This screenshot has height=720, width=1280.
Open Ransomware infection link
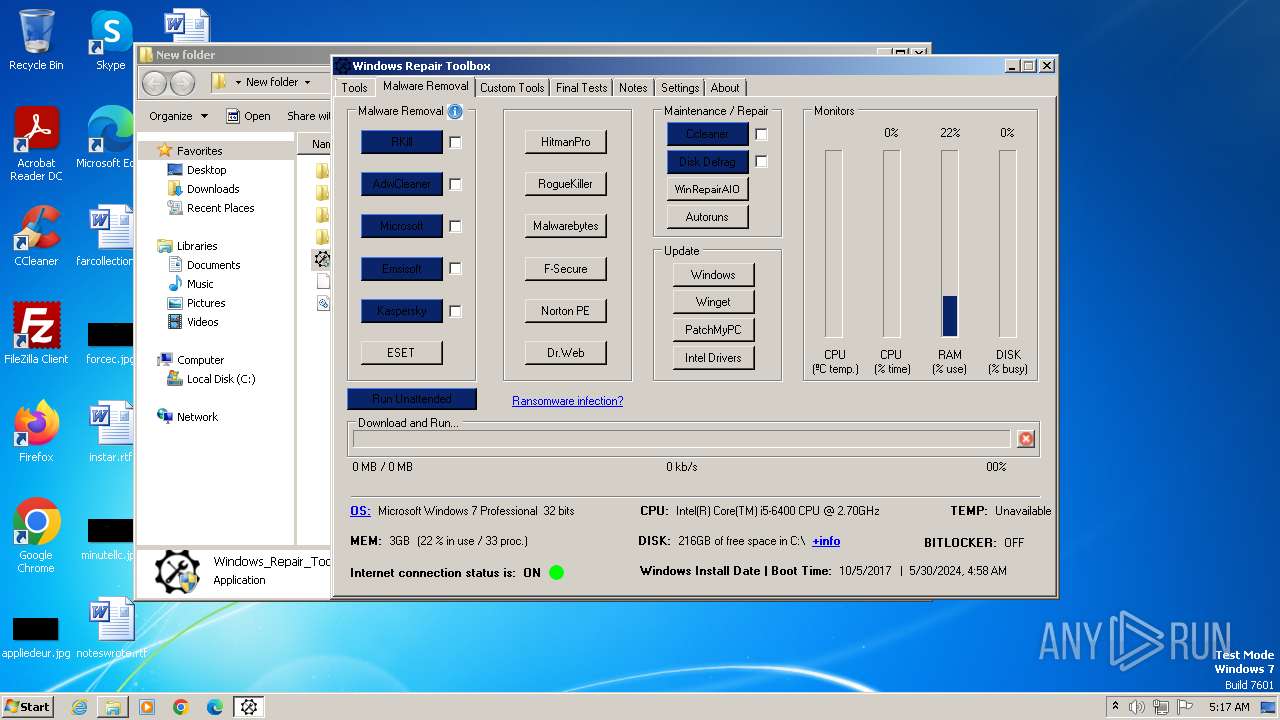567,401
